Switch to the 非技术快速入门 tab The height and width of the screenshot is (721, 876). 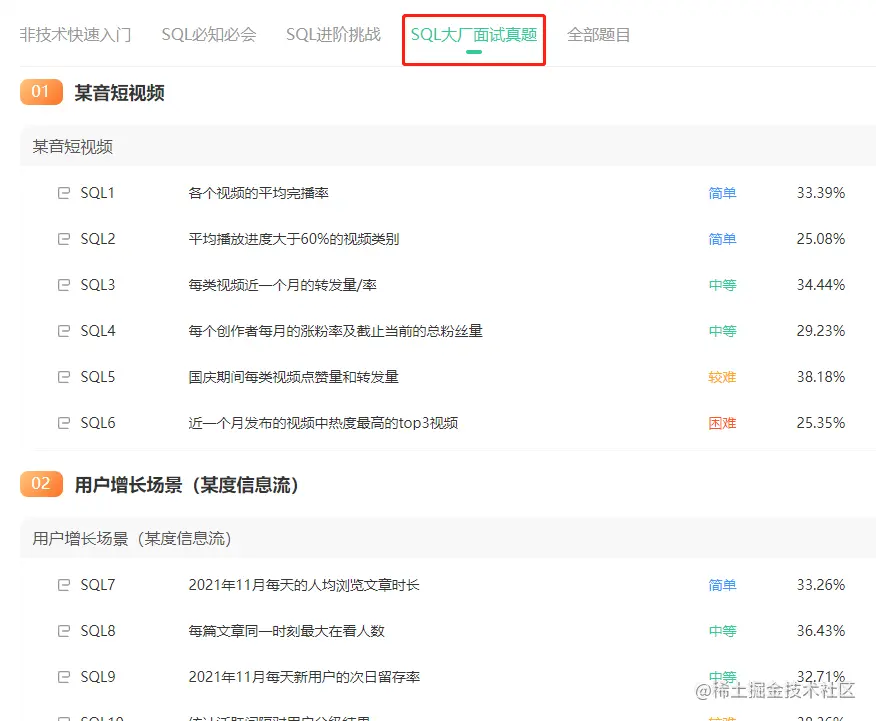(x=75, y=35)
